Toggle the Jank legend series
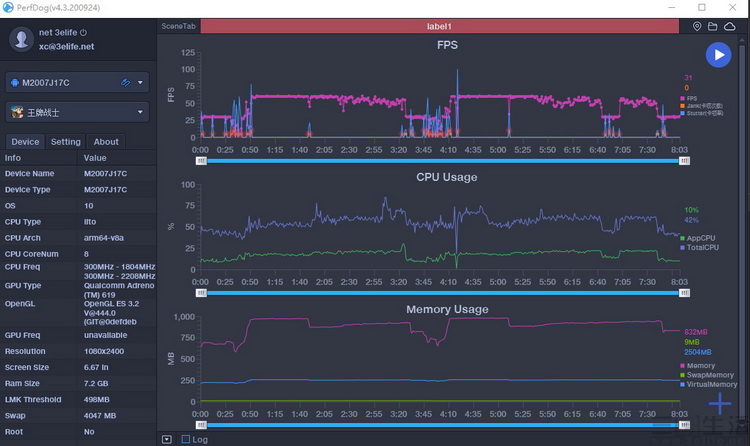Screen dimensions: 750x446 [701, 106]
